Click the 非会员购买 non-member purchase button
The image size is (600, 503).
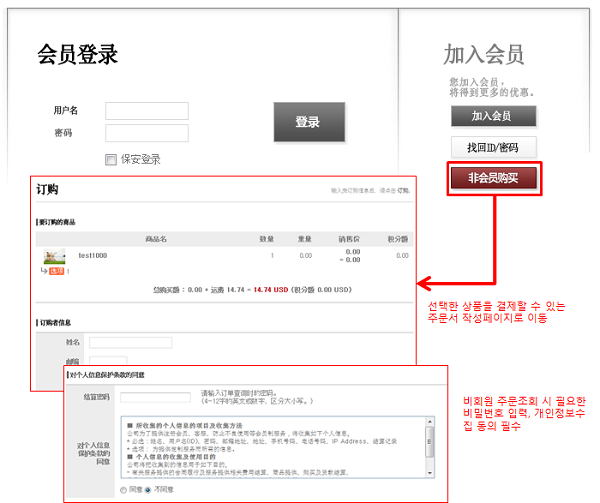pos(494,178)
